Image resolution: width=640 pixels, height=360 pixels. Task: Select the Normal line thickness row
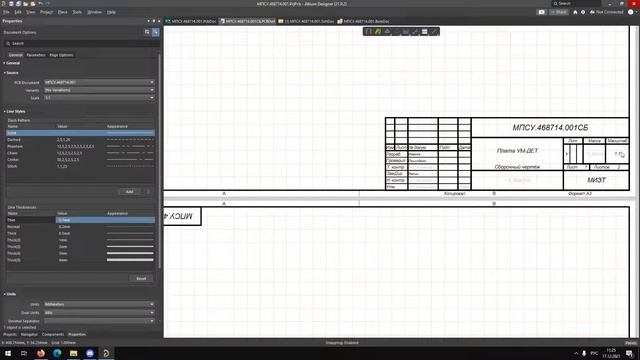(x=80, y=227)
